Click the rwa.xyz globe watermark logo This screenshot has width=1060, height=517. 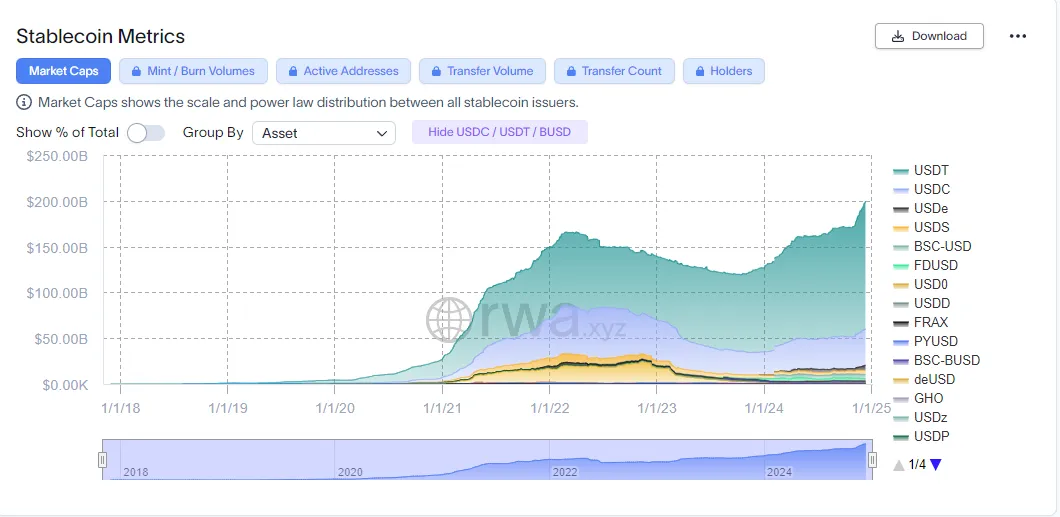pyautogui.click(x=449, y=320)
